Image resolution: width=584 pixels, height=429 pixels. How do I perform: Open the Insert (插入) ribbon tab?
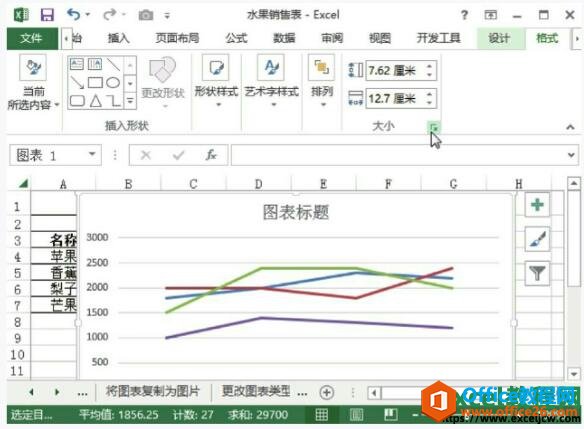click(118, 38)
